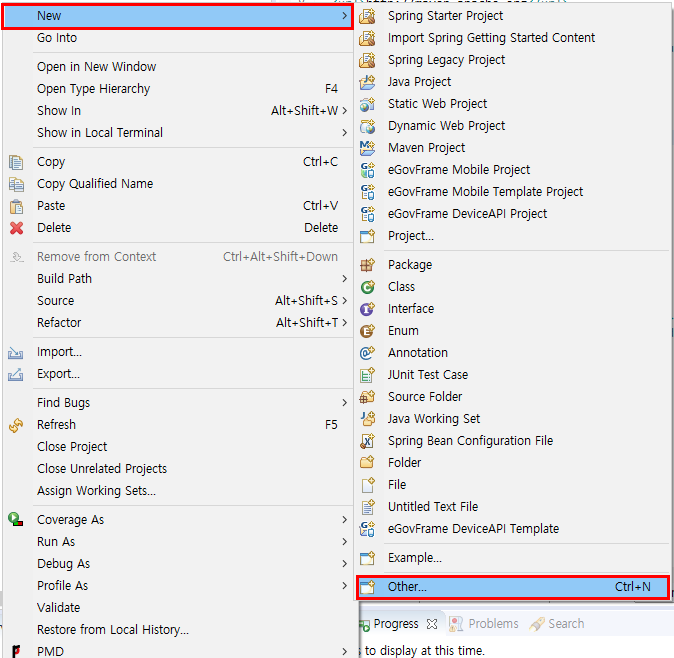Expand the Debug As submenu arrow

[x=344, y=563]
